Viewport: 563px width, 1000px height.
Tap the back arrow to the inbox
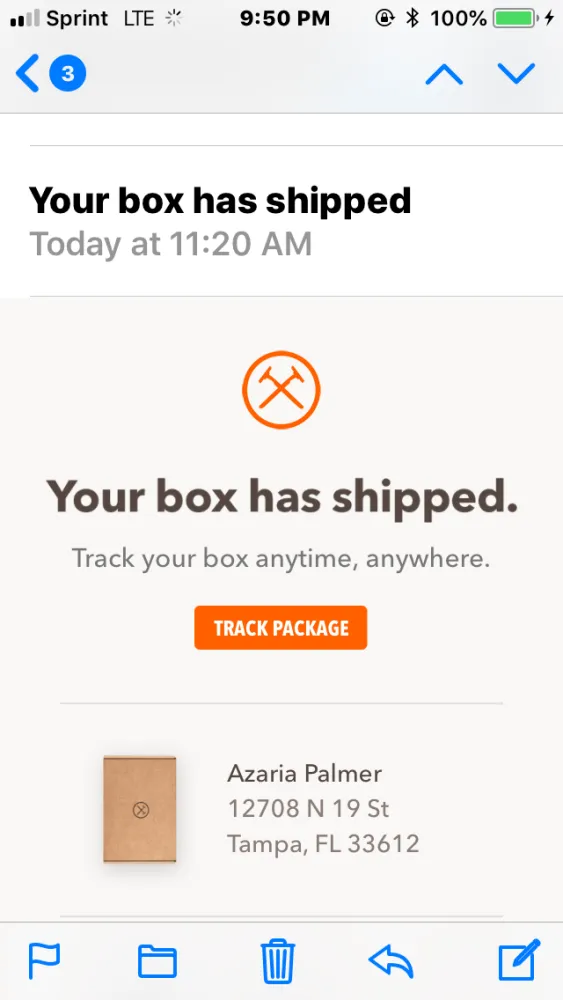(x=27, y=74)
